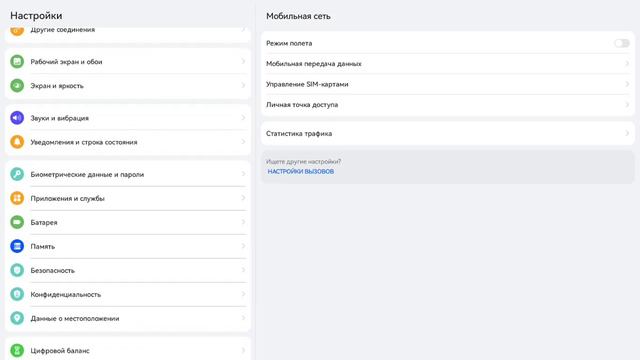Expand Мобильная передача данных chevron
640x360 pixels.
pos(627,64)
